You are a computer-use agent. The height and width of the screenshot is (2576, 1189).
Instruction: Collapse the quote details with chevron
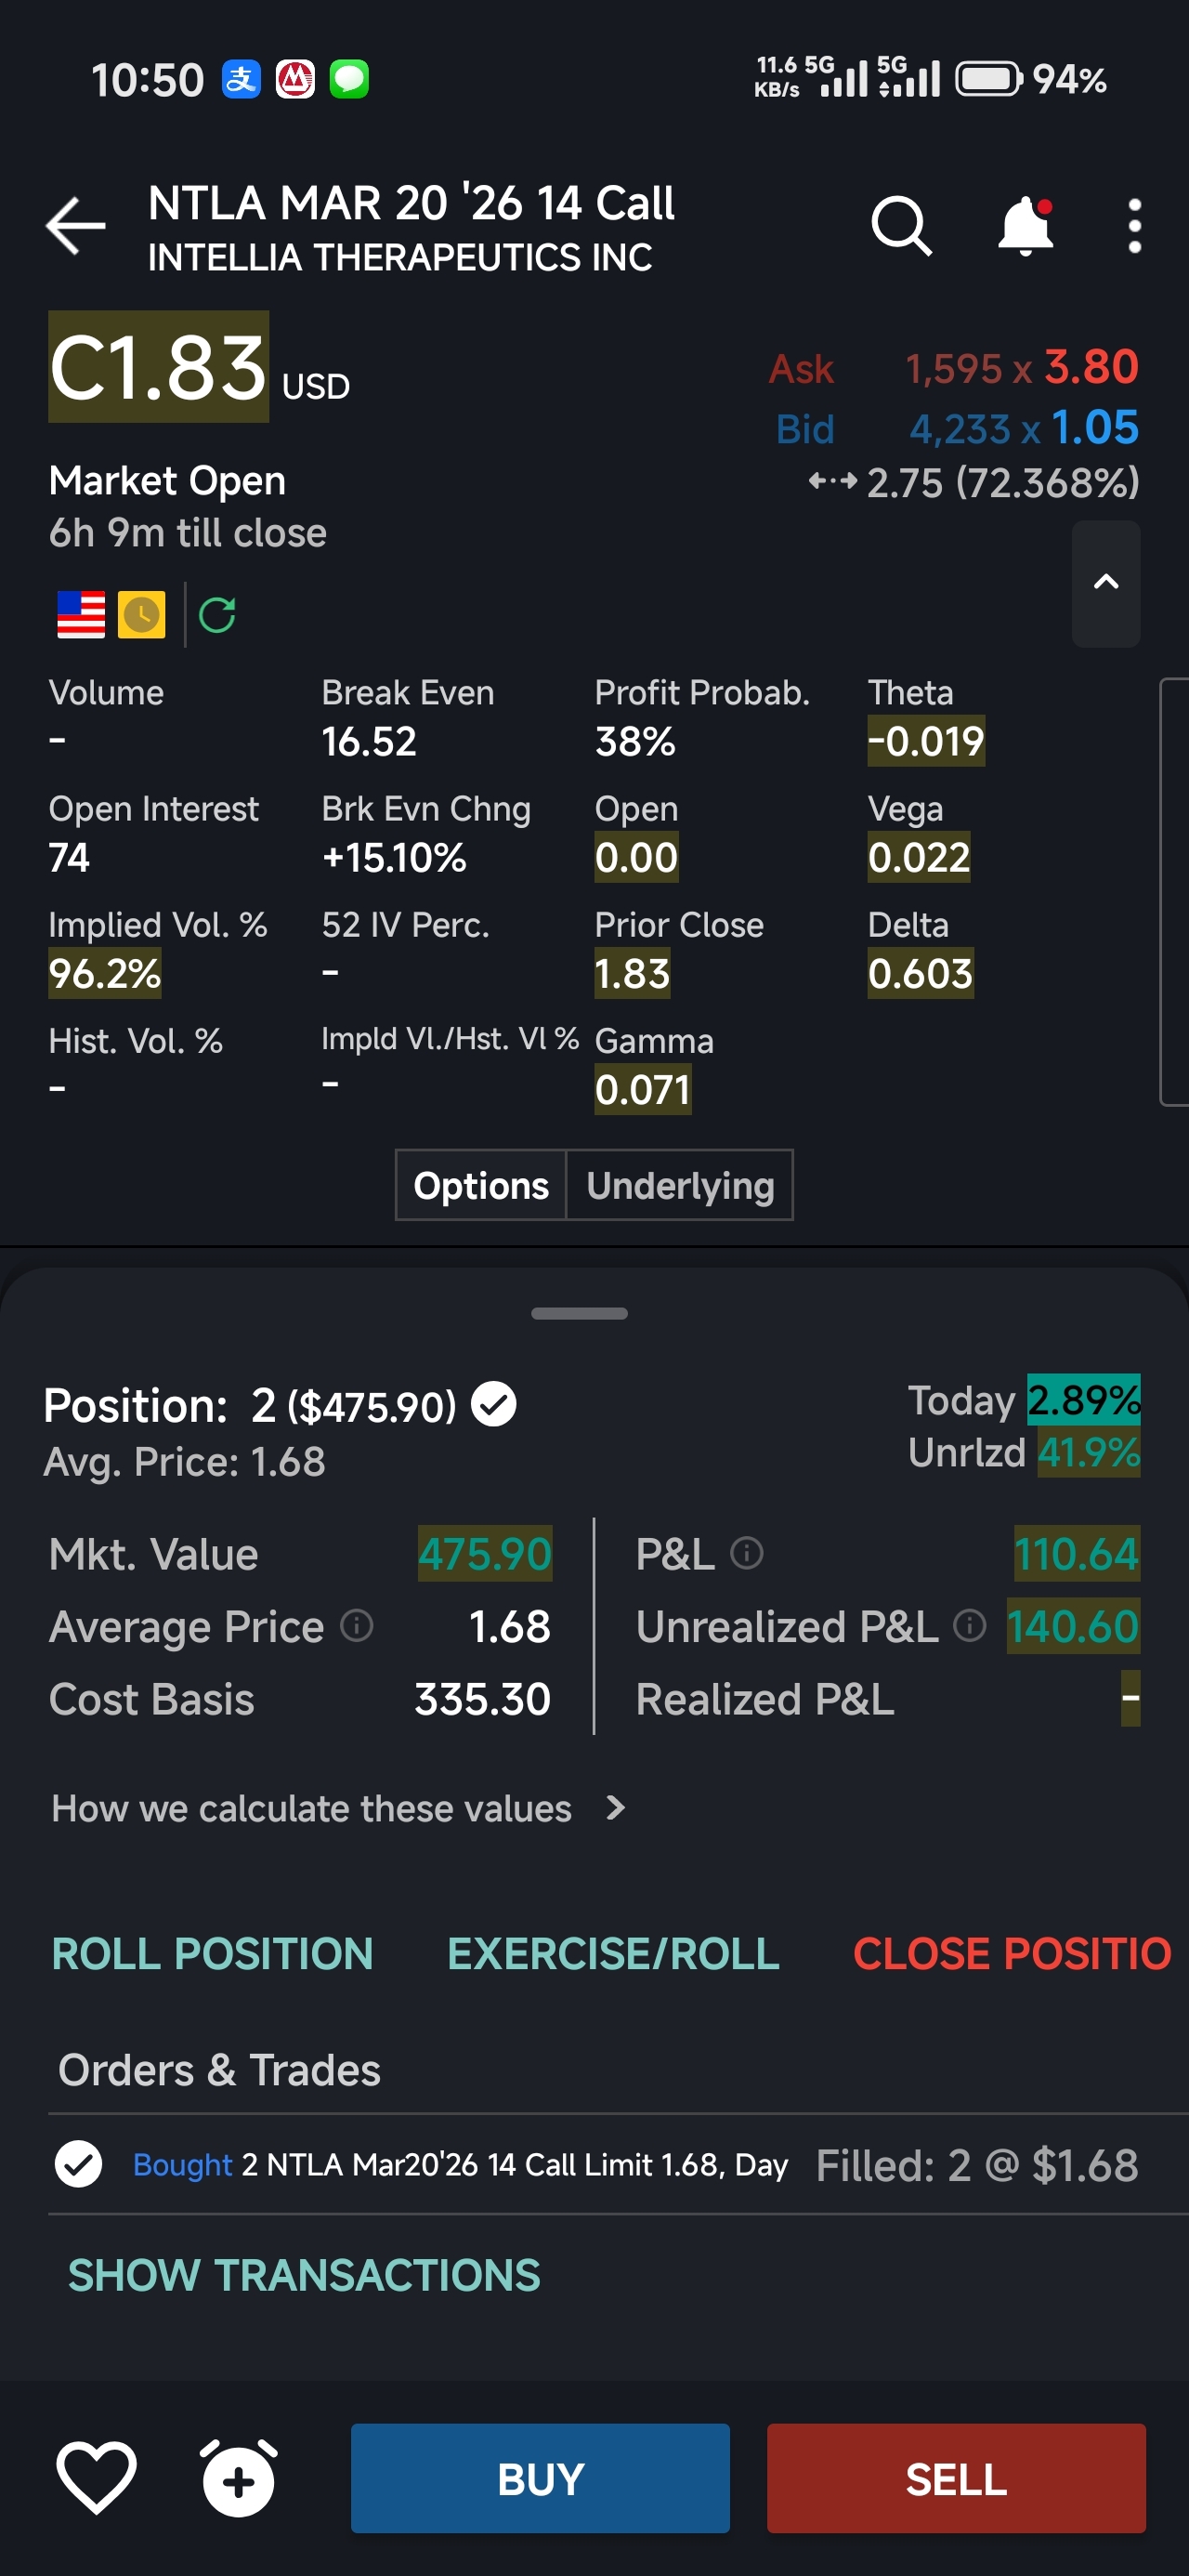(1106, 583)
